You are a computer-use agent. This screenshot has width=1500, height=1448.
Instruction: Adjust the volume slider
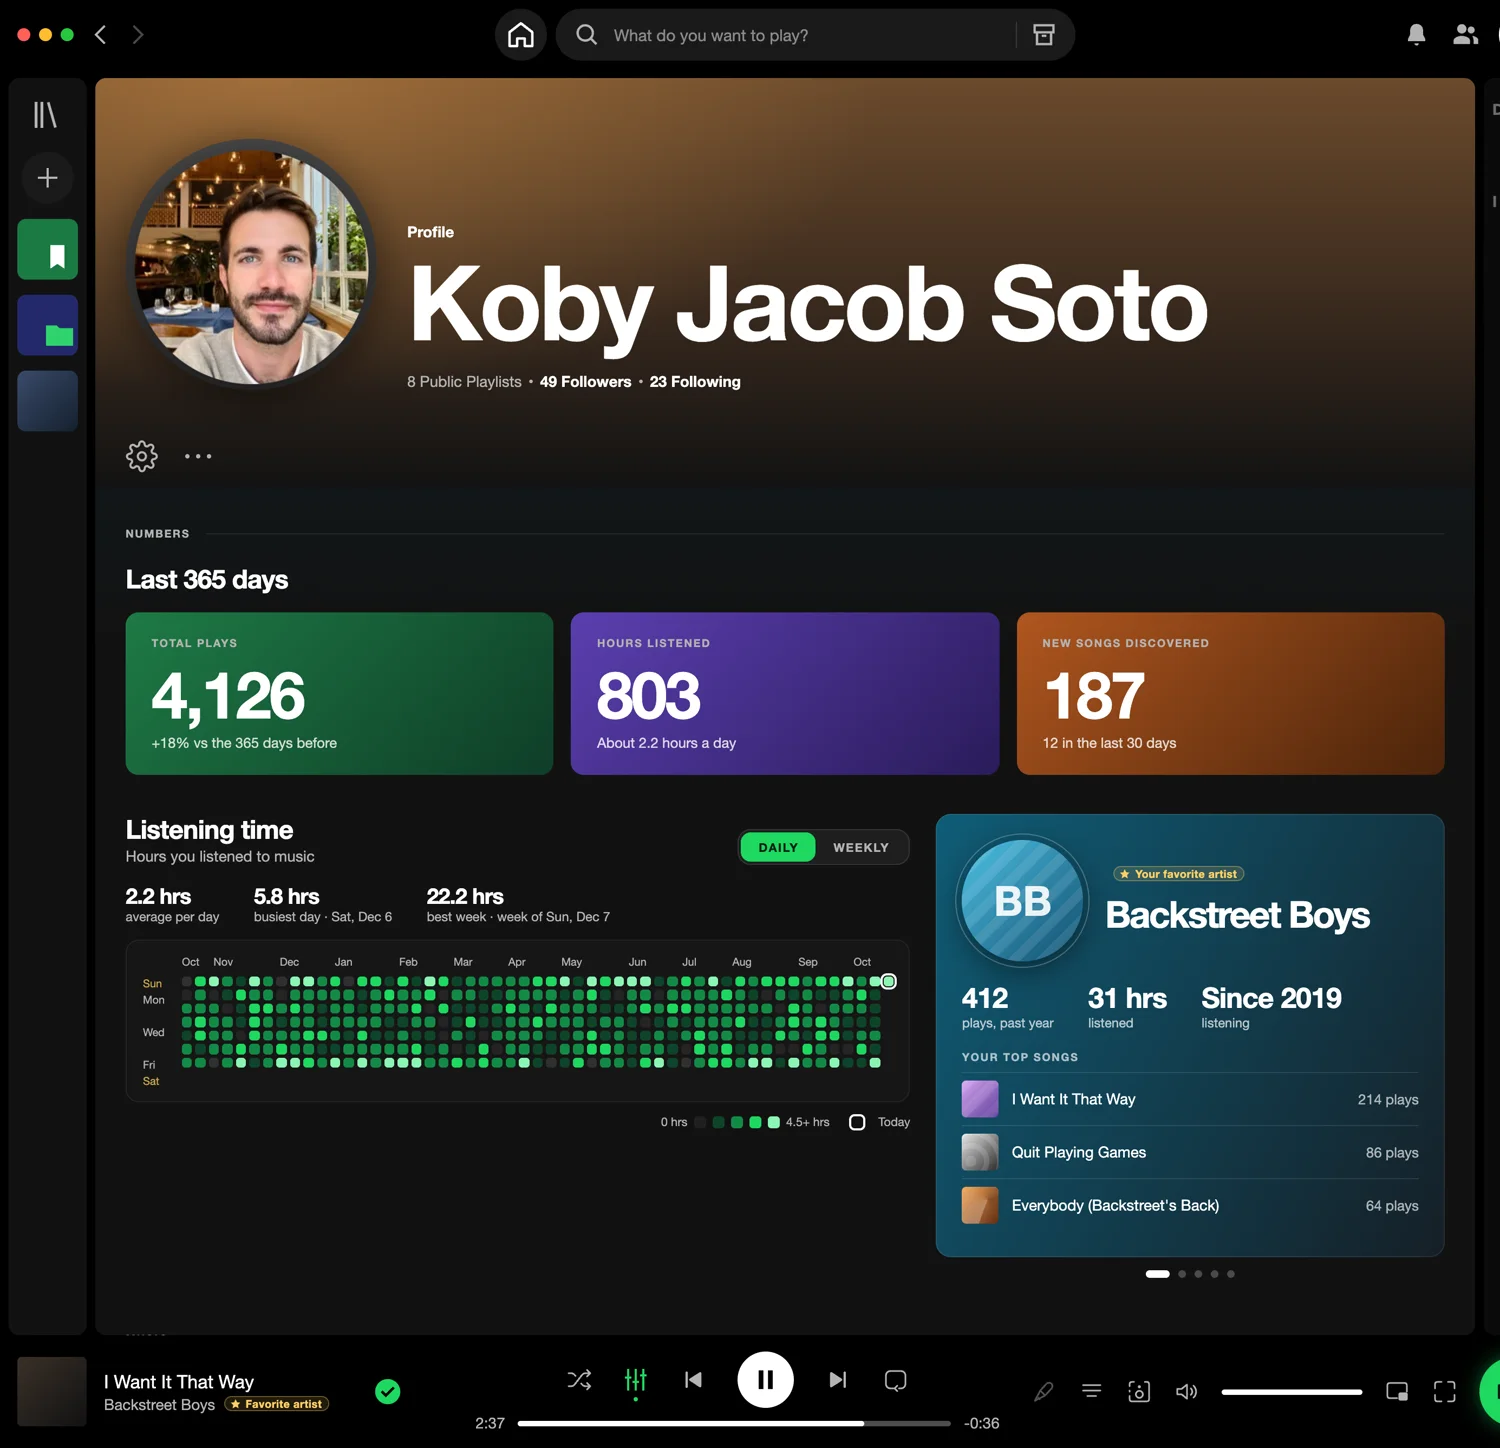pos(1292,1392)
